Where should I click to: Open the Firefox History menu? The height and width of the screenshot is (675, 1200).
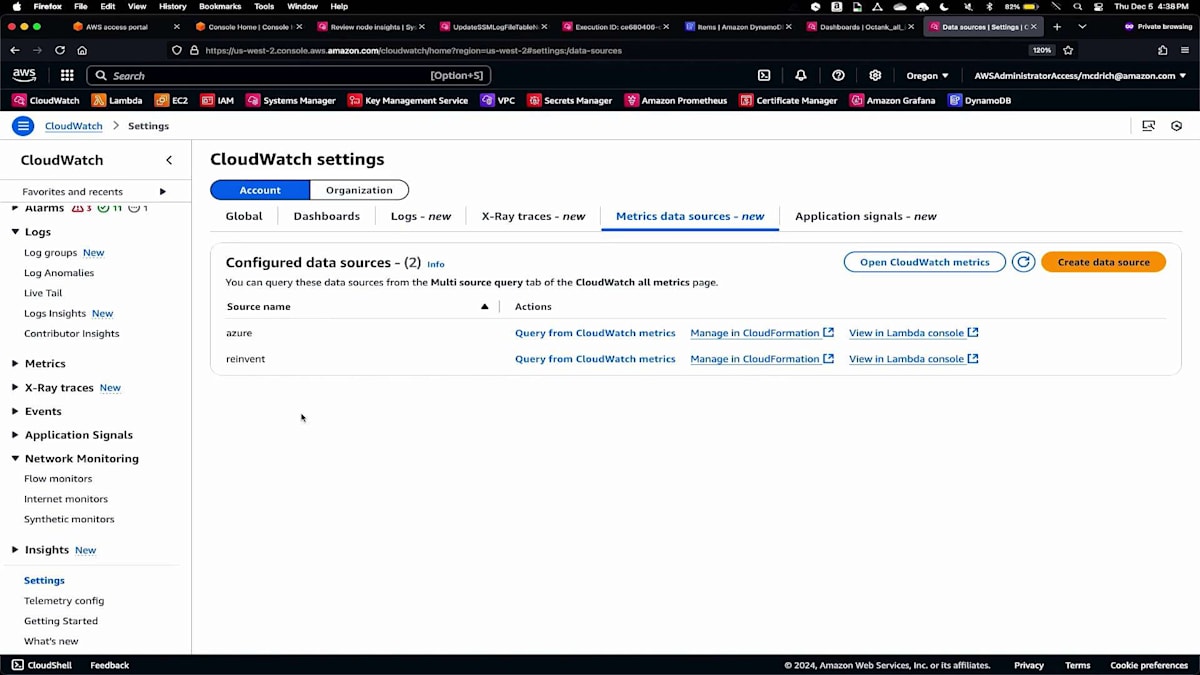(x=172, y=6)
